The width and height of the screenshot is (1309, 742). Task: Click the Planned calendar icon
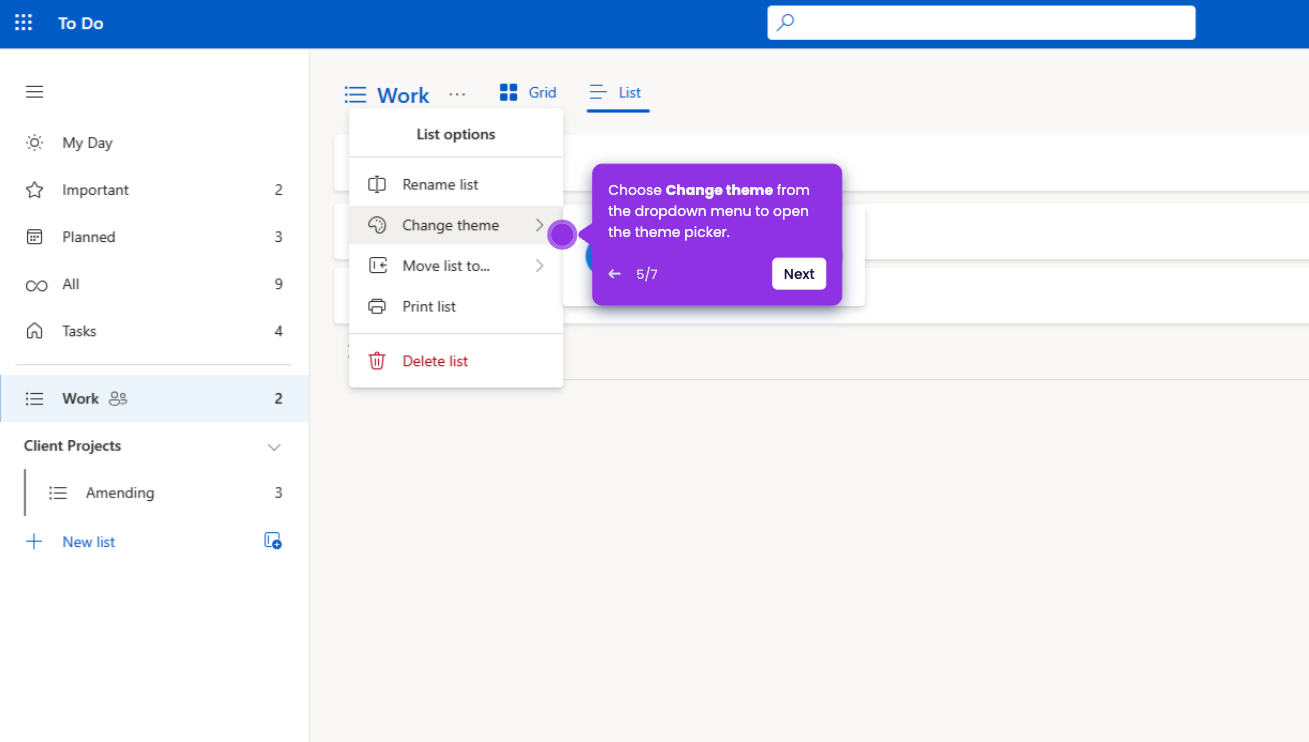click(34, 237)
